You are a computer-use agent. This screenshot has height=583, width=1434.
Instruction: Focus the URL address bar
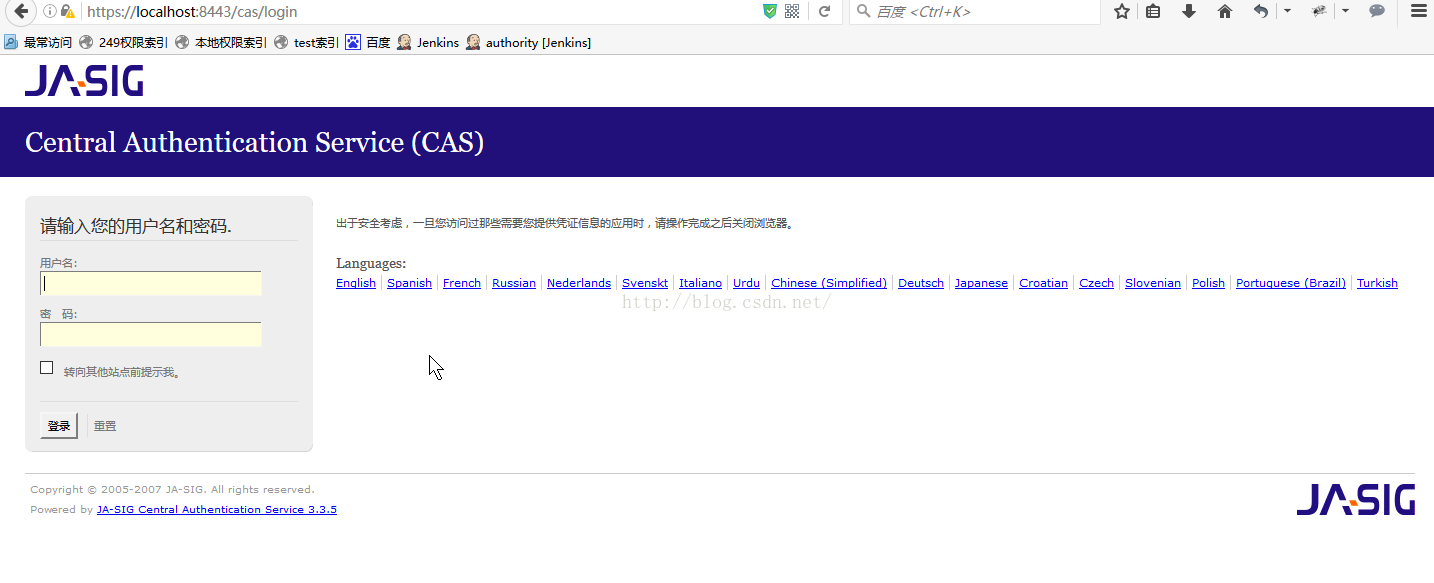click(420, 12)
